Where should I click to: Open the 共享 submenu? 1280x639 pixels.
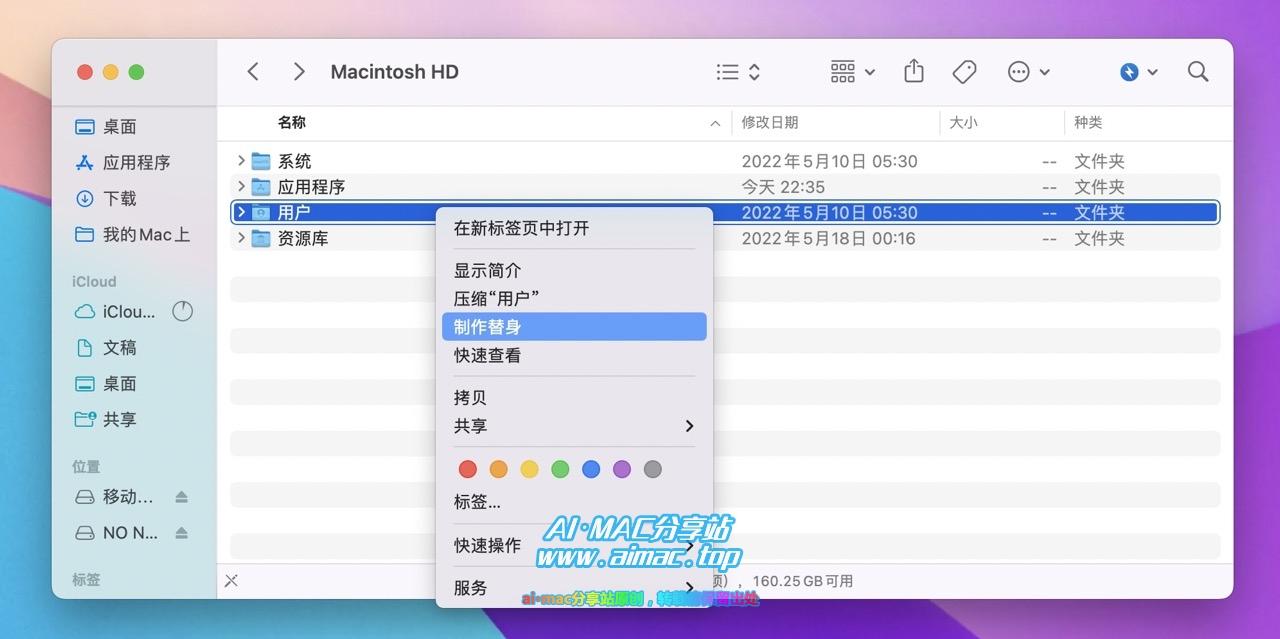point(574,426)
